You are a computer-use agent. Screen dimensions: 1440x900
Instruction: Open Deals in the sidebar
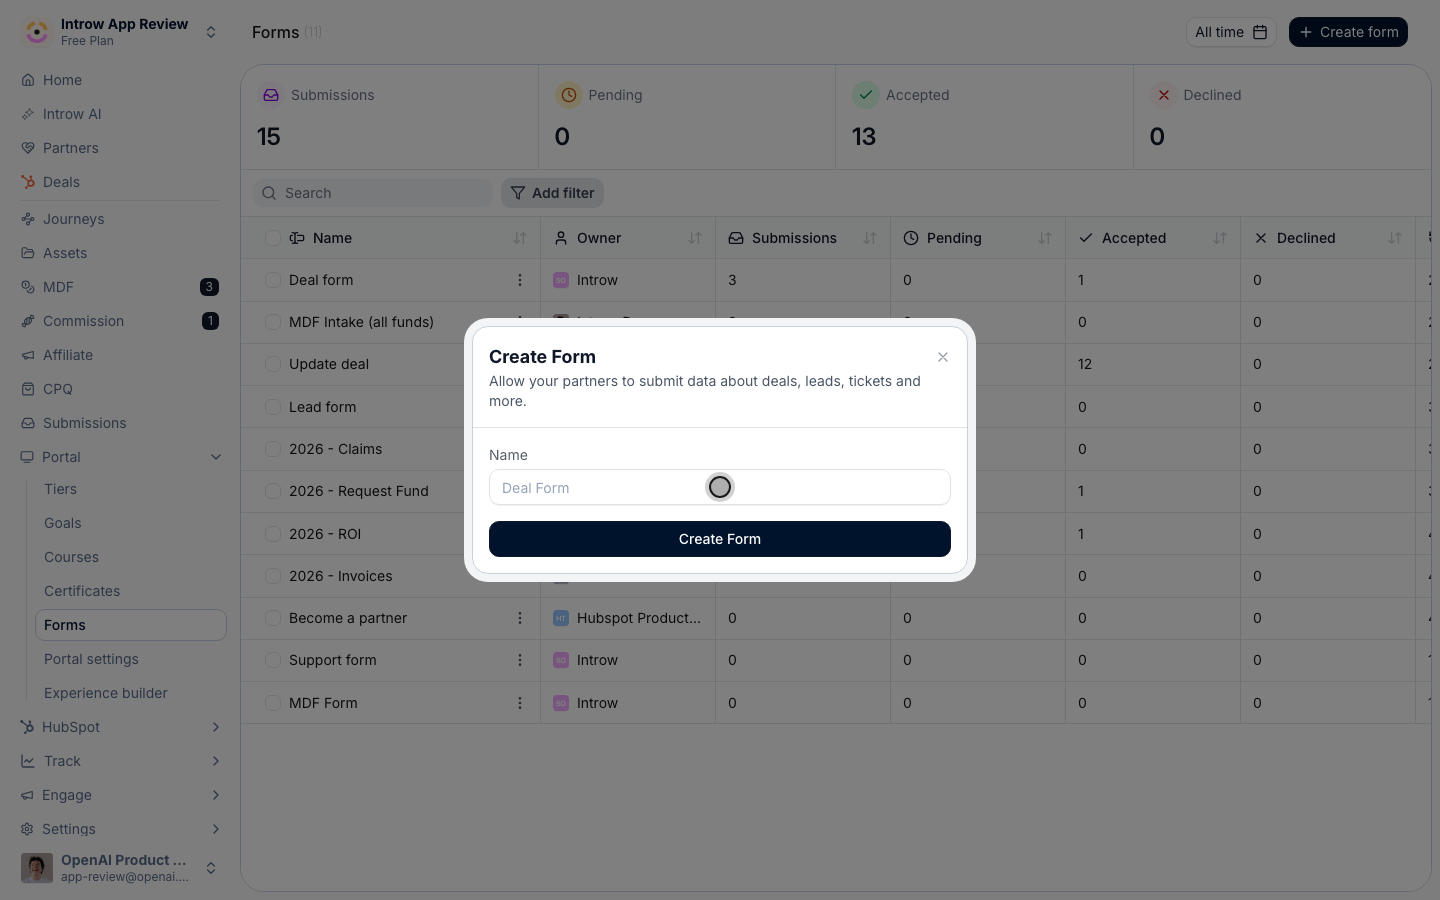click(61, 182)
